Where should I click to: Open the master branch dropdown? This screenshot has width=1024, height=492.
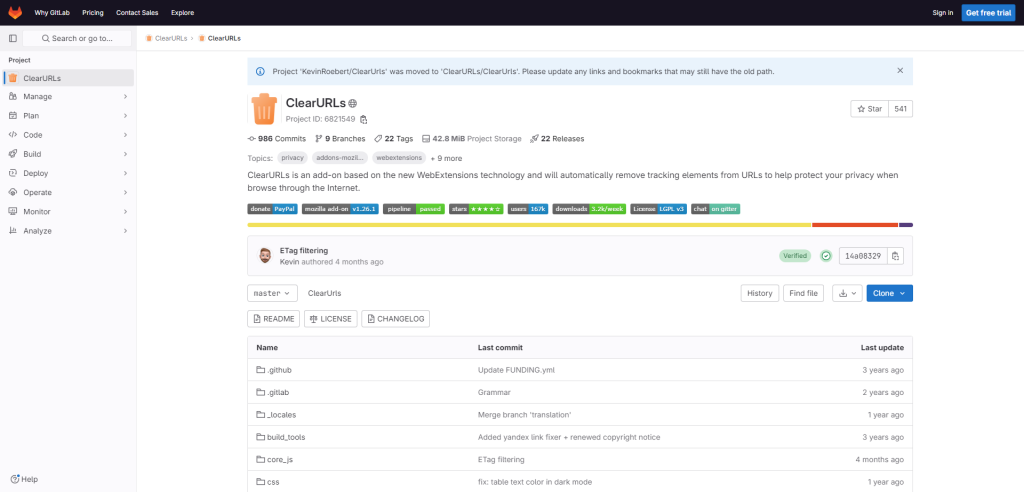click(272, 293)
